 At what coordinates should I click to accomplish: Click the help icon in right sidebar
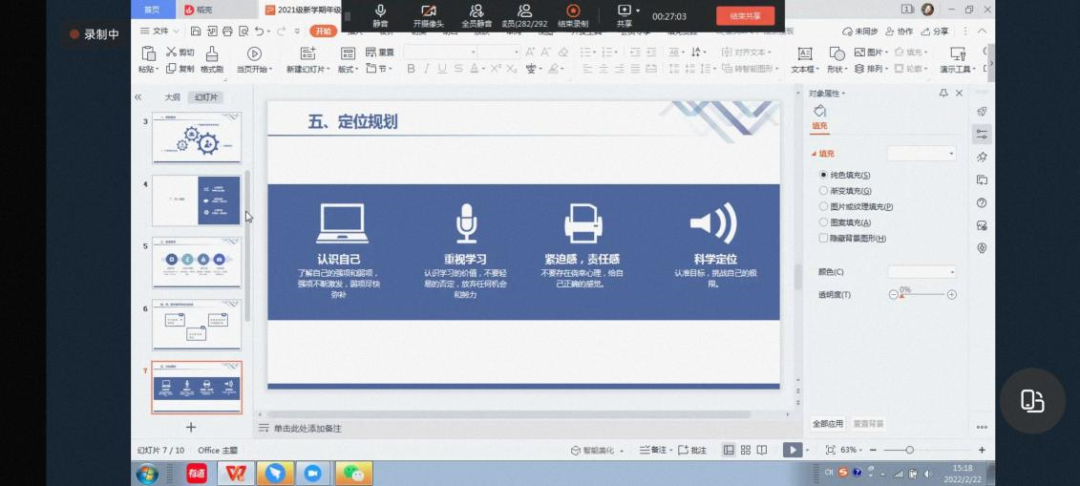pos(982,203)
